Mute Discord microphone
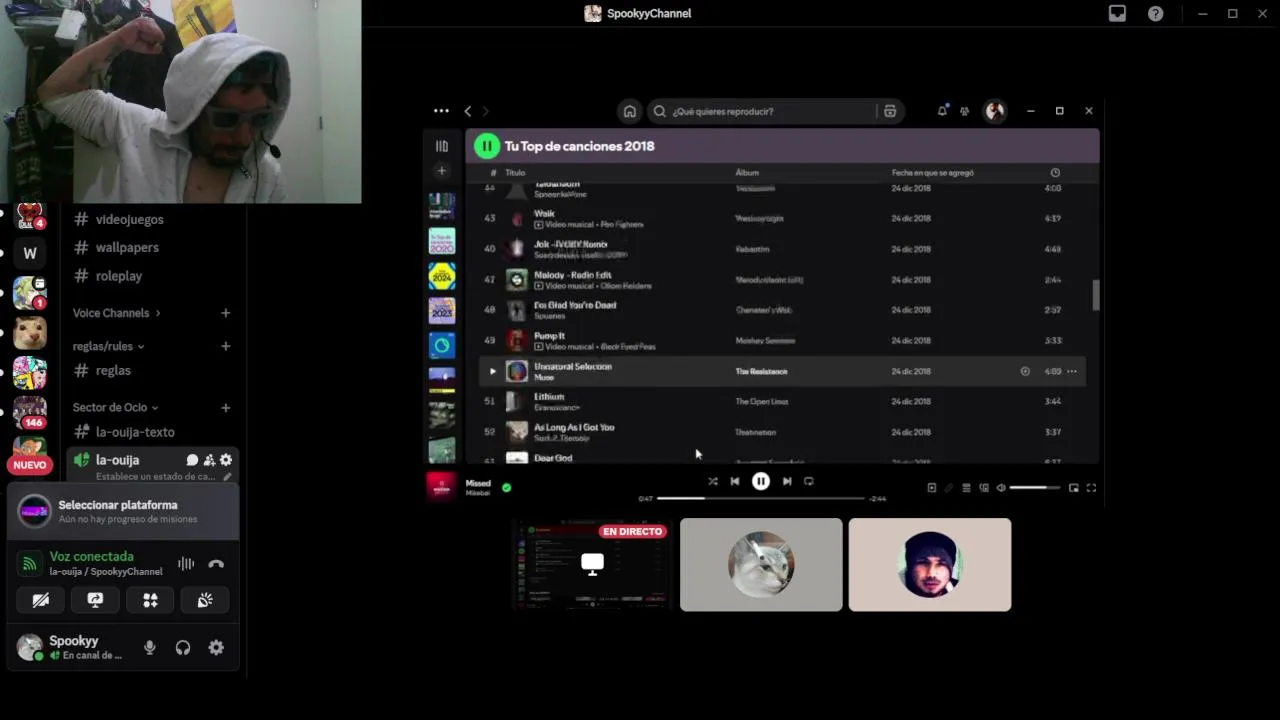 [149, 648]
